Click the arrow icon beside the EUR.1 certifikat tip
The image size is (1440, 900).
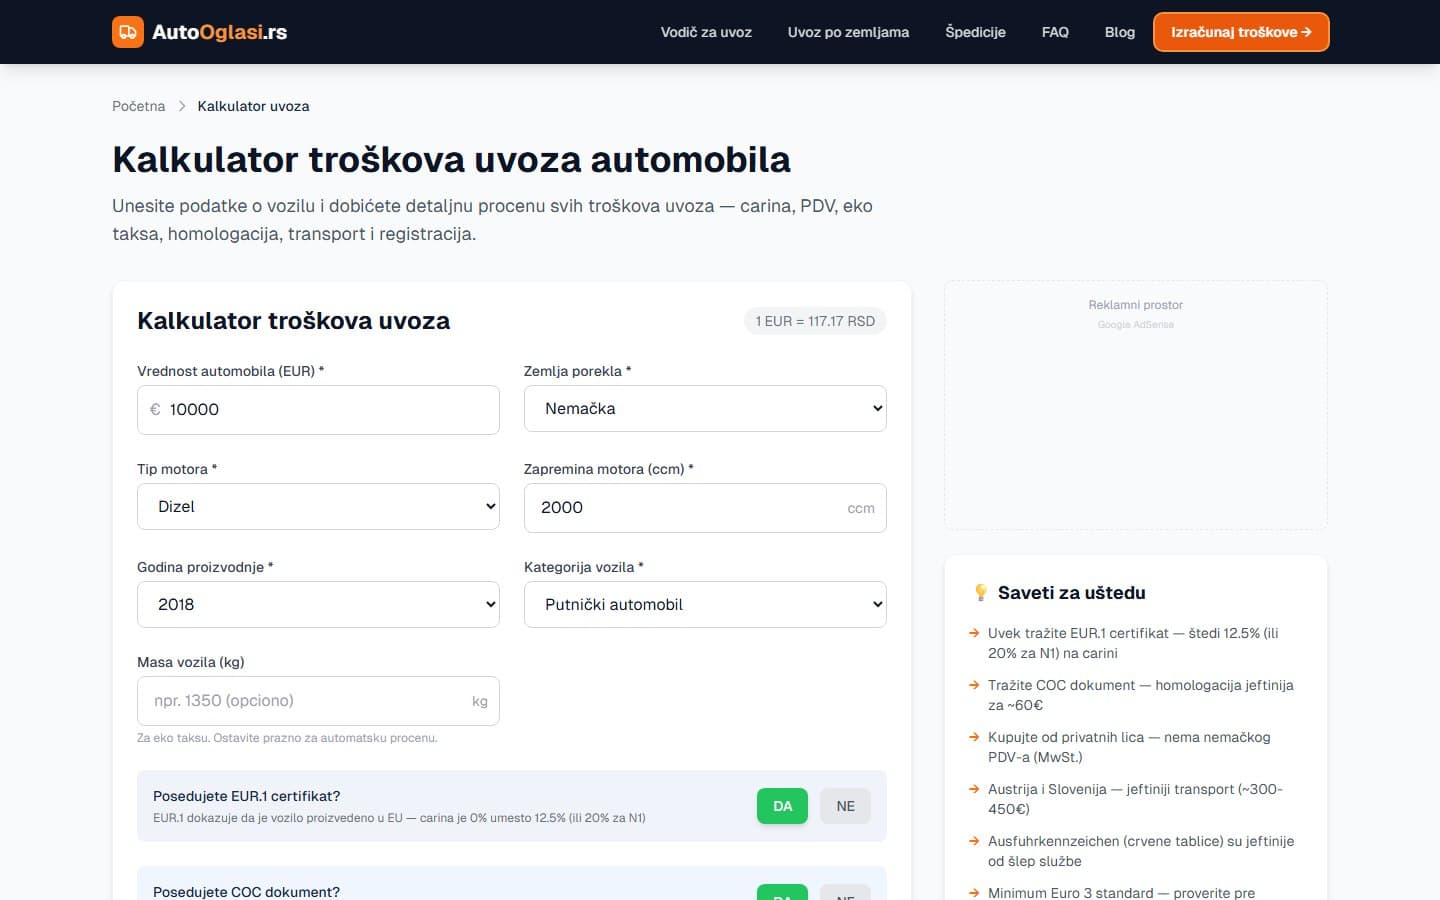click(974, 633)
